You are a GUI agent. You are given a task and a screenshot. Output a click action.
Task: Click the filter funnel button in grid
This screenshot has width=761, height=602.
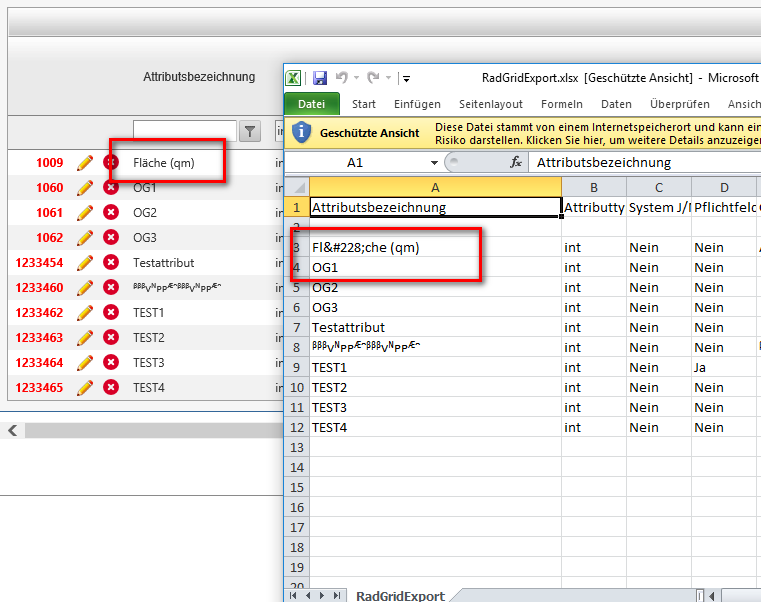[x=250, y=132]
